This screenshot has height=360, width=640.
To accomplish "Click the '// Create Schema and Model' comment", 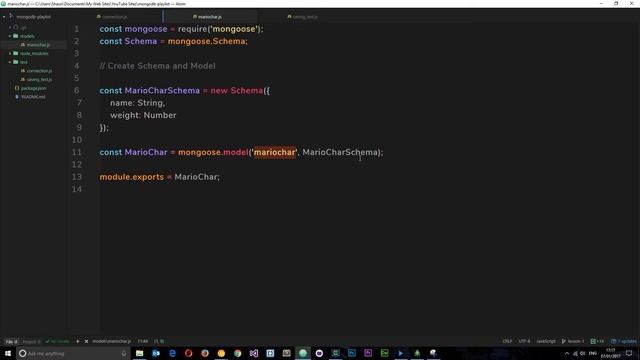I will click(157, 66).
